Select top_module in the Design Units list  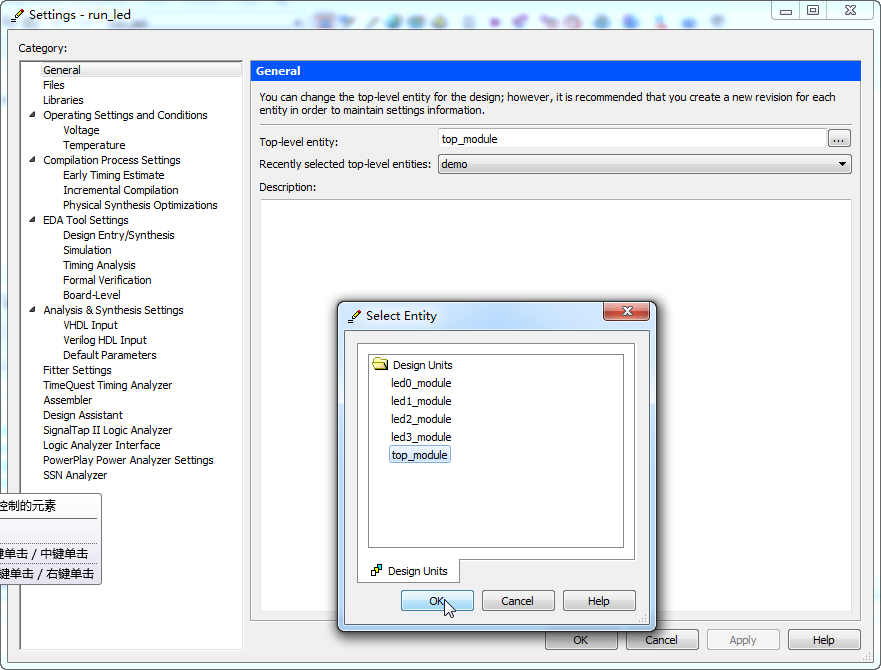[419, 453]
